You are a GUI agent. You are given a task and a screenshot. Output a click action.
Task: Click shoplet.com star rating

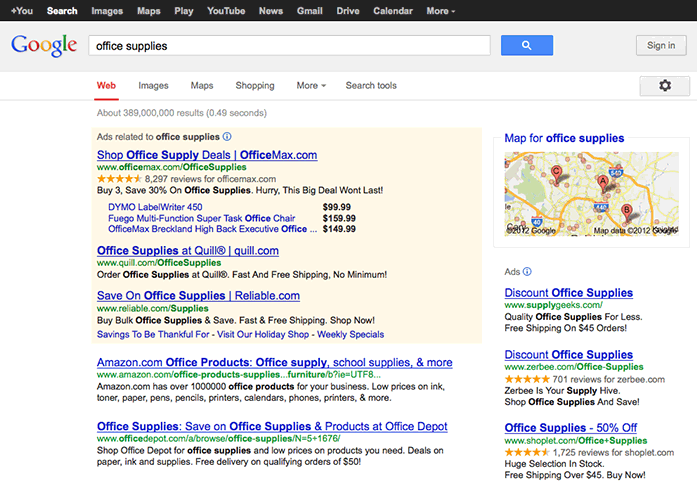tap(527, 452)
